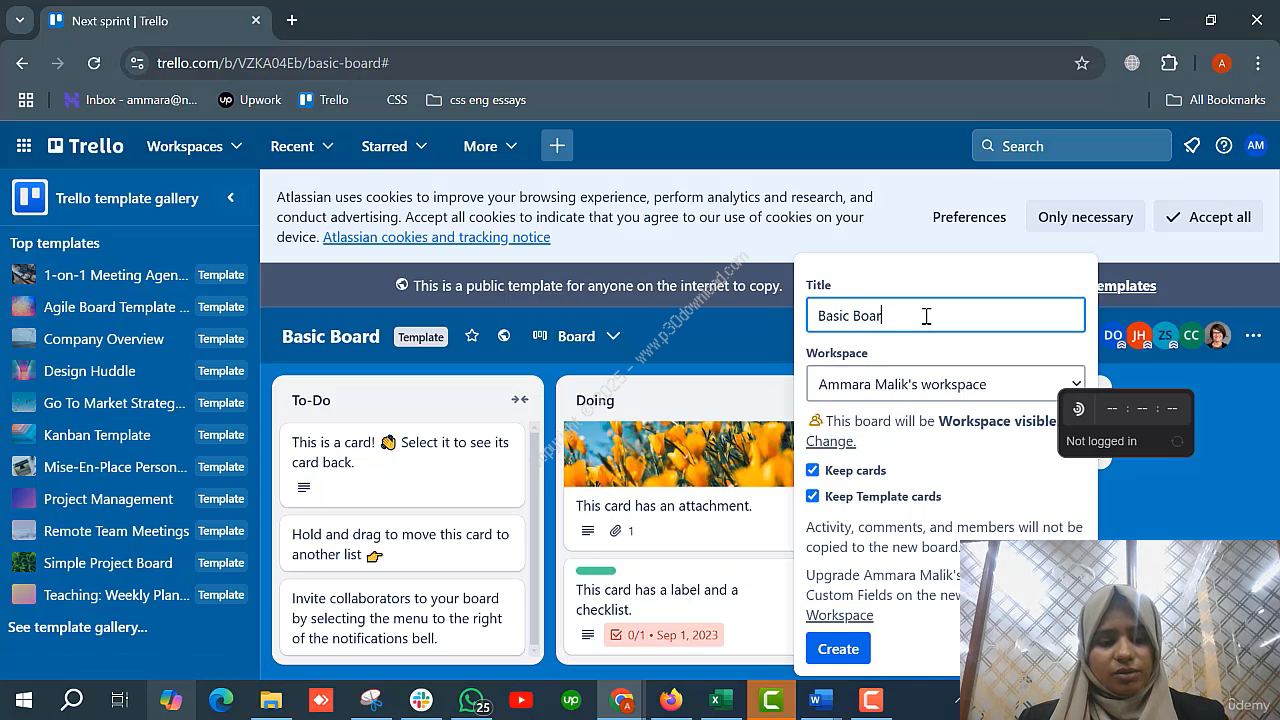This screenshot has width=1280, height=720.
Task: Open the Upwork bookmark
Action: (250, 100)
